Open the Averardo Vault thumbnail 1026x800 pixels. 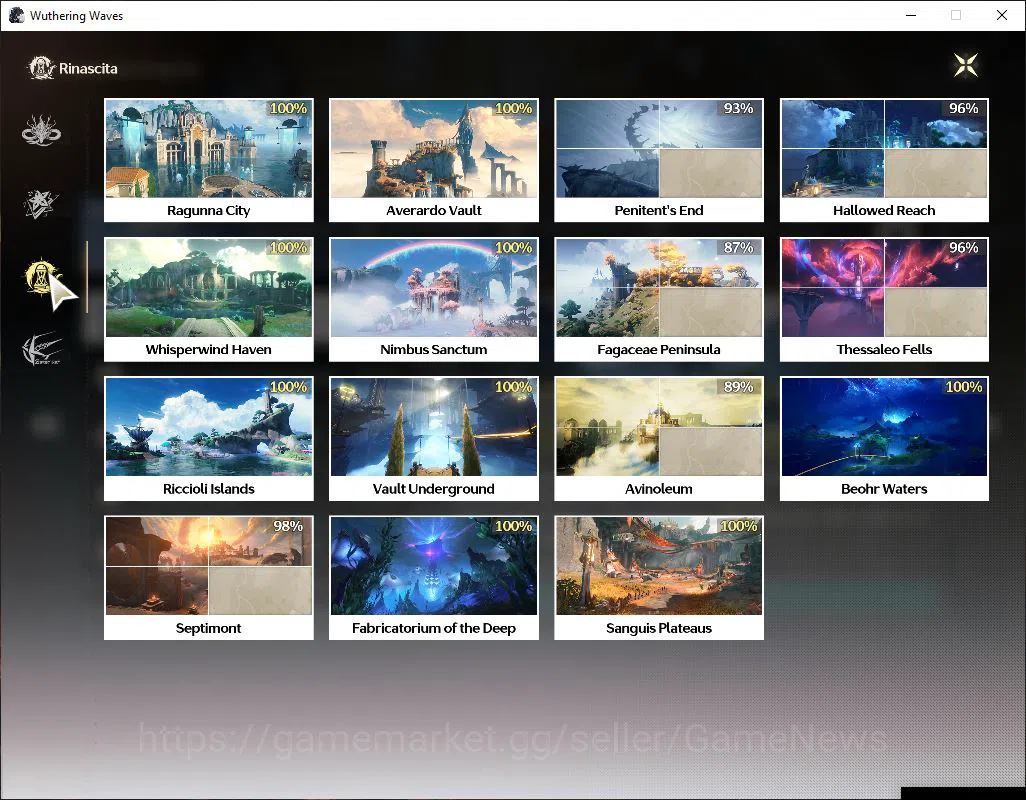point(434,148)
